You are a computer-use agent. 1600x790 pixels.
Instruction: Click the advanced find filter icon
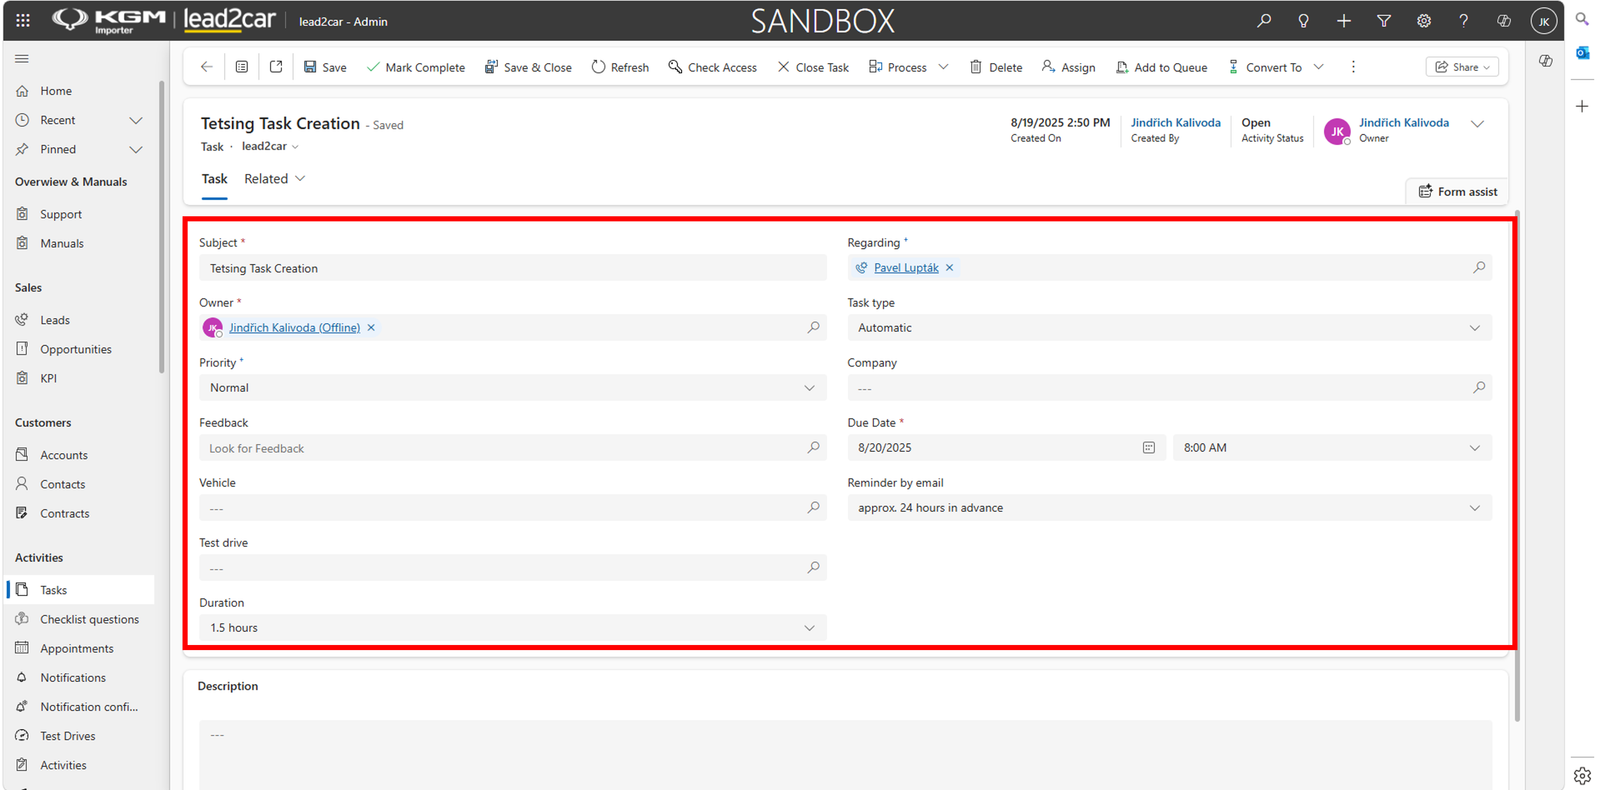pos(1384,20)
